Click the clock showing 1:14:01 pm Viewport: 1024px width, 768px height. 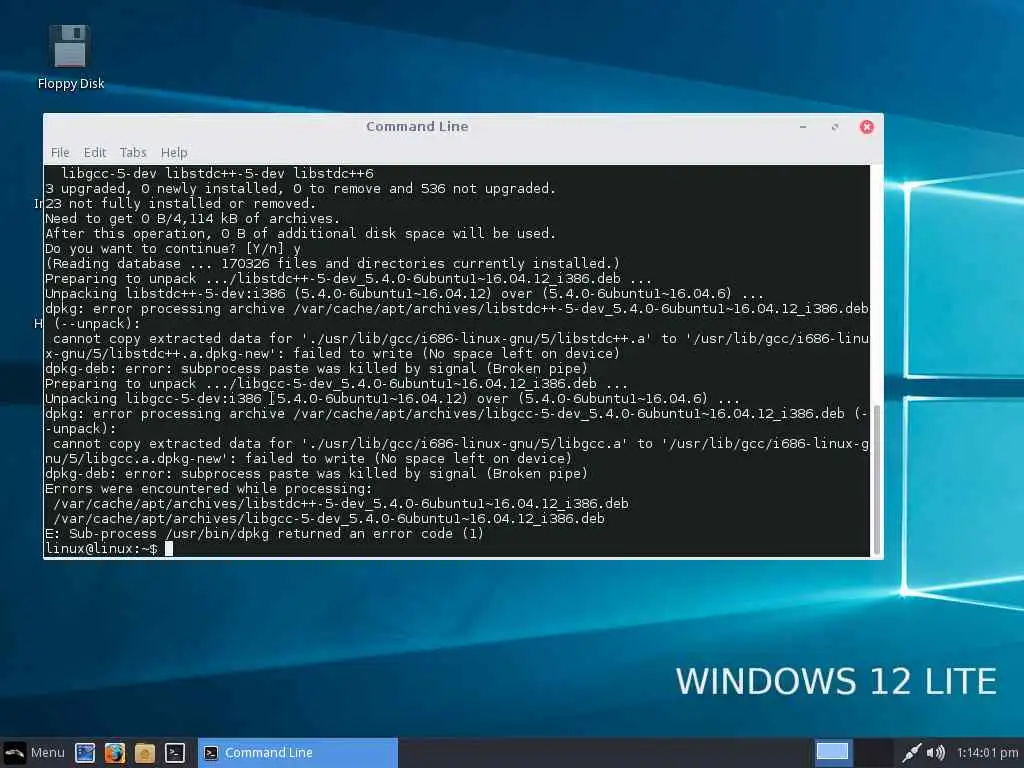(987, 752)
